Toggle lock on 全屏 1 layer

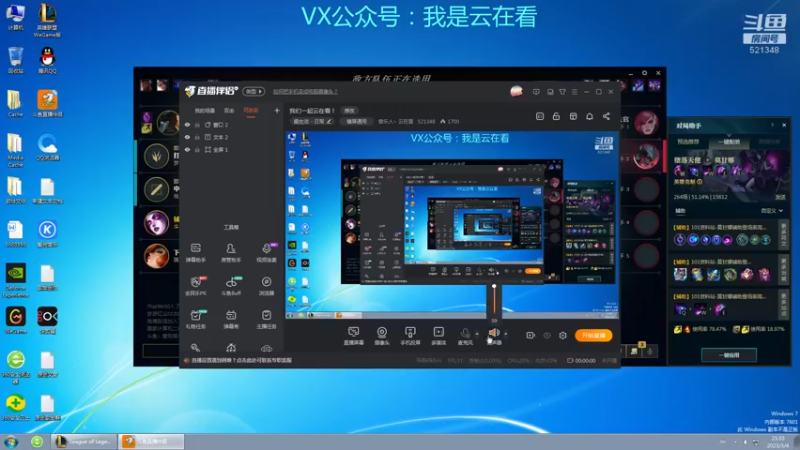[197, 149]
